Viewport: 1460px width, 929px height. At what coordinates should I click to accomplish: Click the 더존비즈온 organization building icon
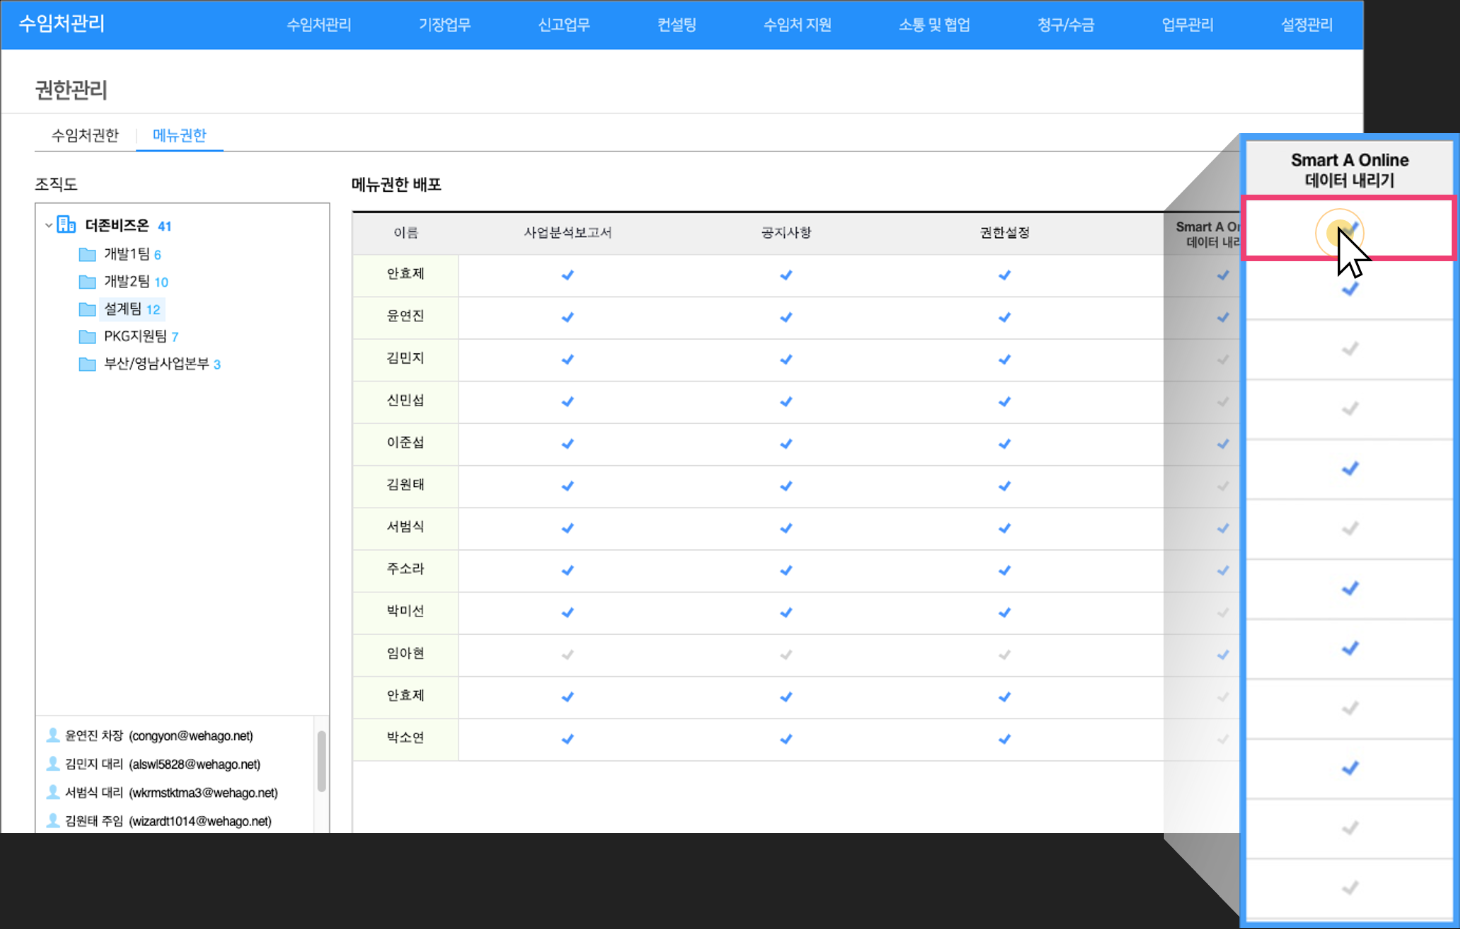coord(66,225)
